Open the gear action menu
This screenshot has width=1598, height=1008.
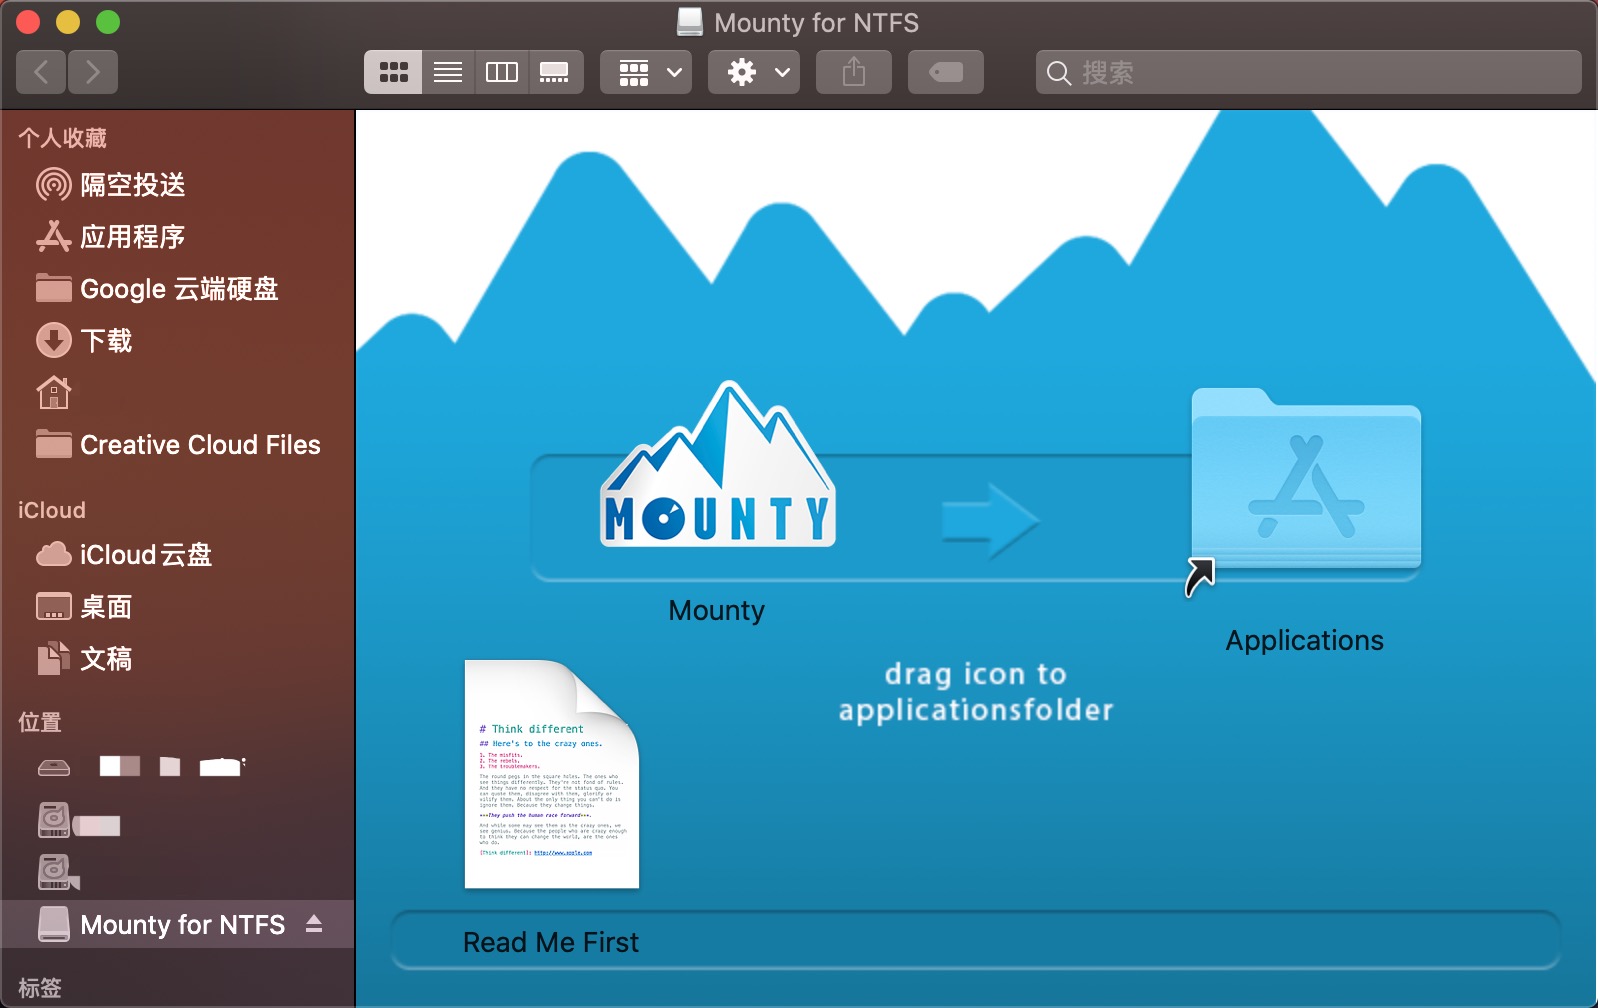(x=754, y=72)
